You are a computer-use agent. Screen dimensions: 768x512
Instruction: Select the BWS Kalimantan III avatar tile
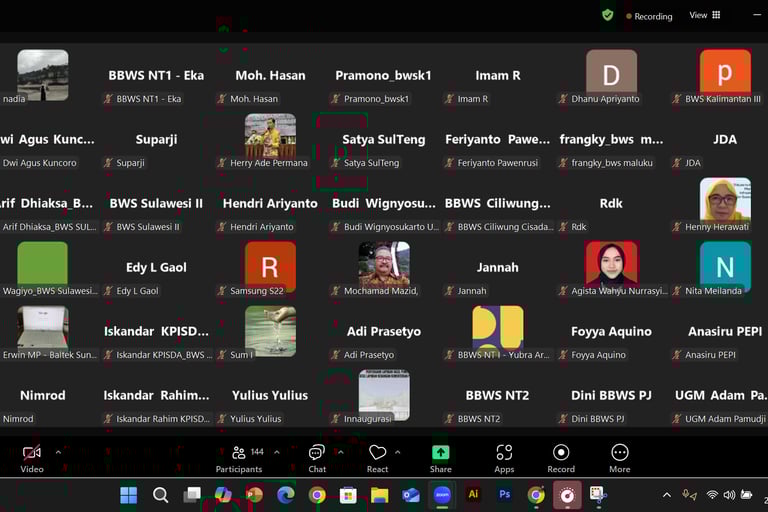(x=725, y=73)
